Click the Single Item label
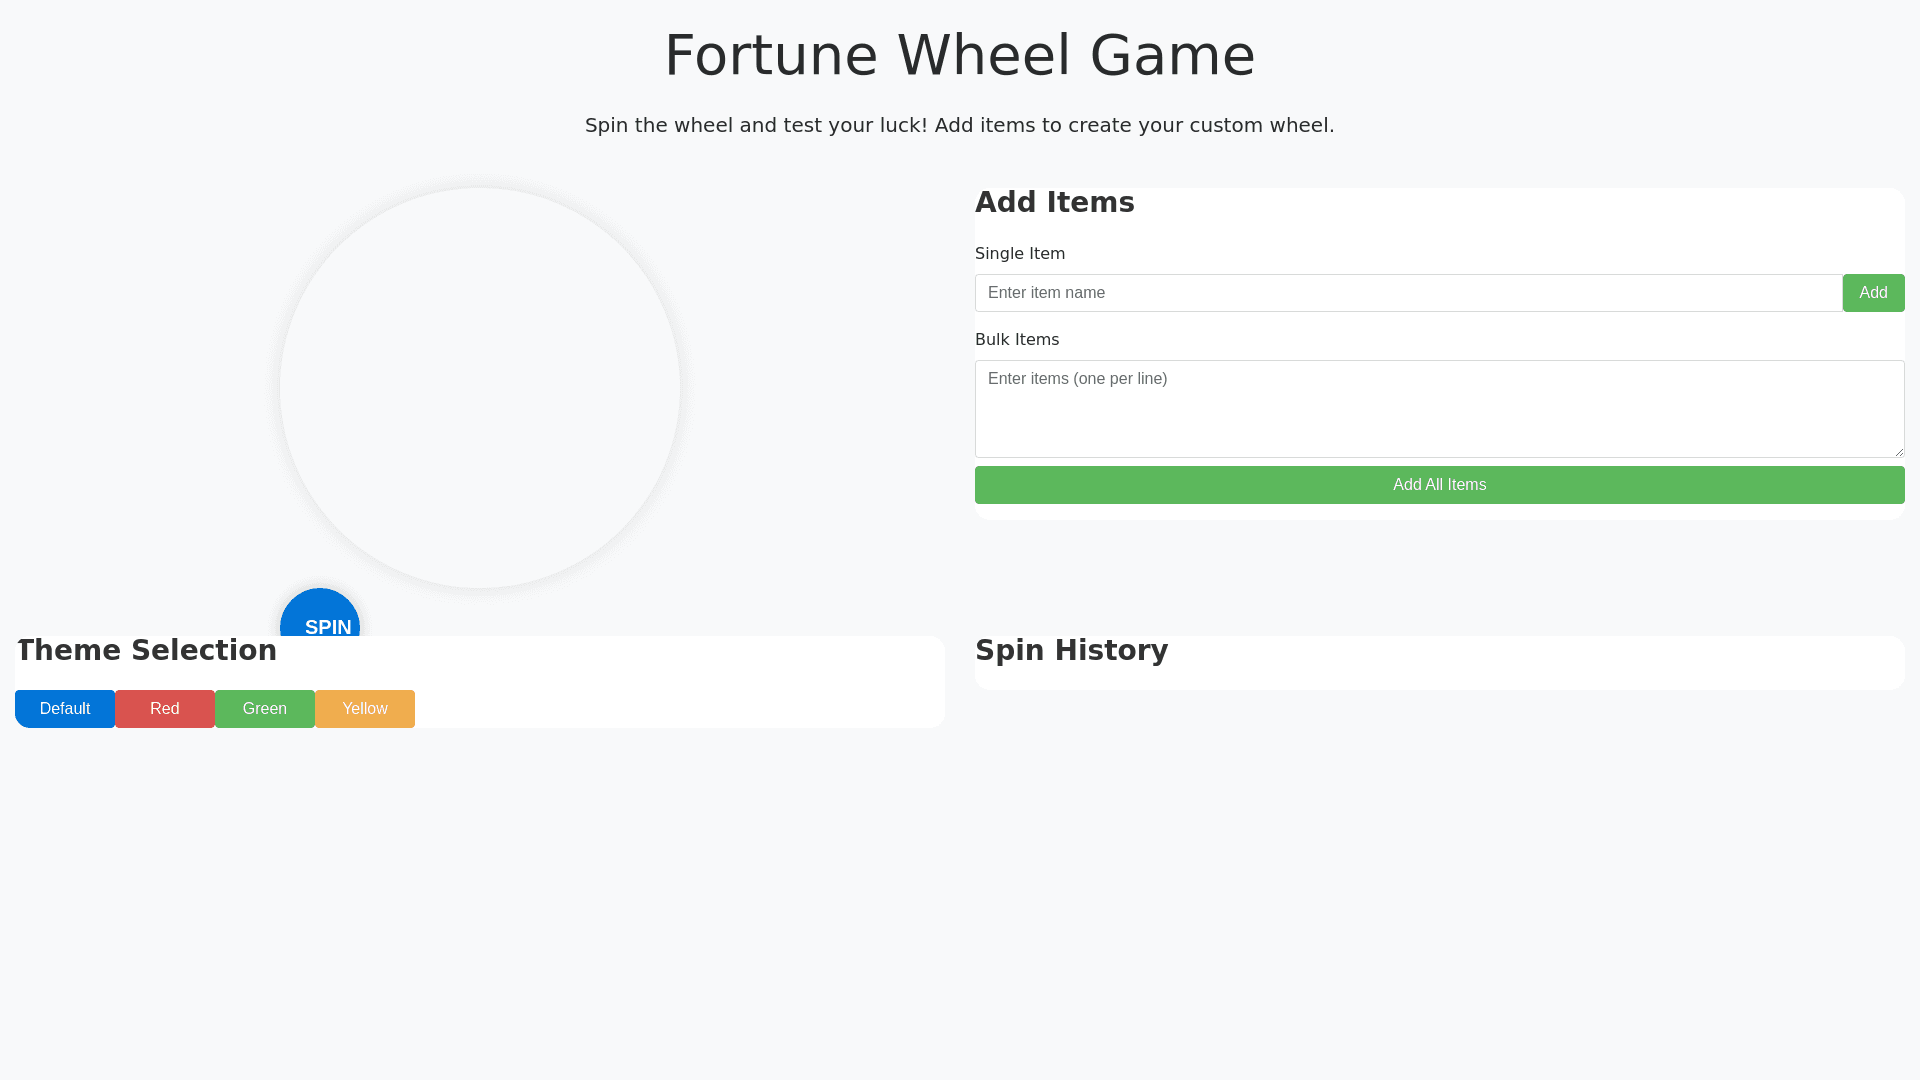The image size is (1920, 1080). [x=1020, y=254]
